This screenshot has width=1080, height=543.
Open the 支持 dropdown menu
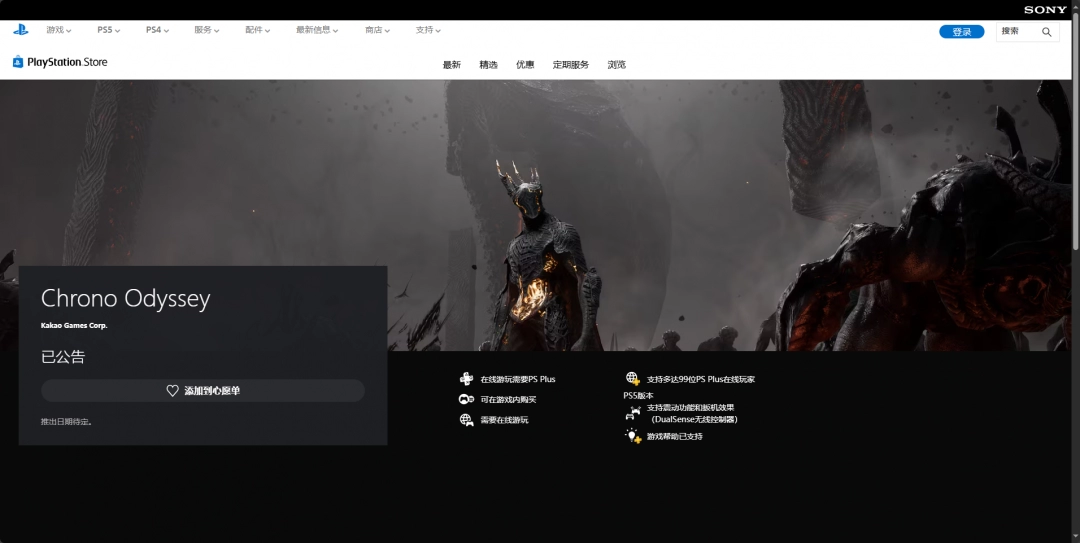(x=428, y=30)
